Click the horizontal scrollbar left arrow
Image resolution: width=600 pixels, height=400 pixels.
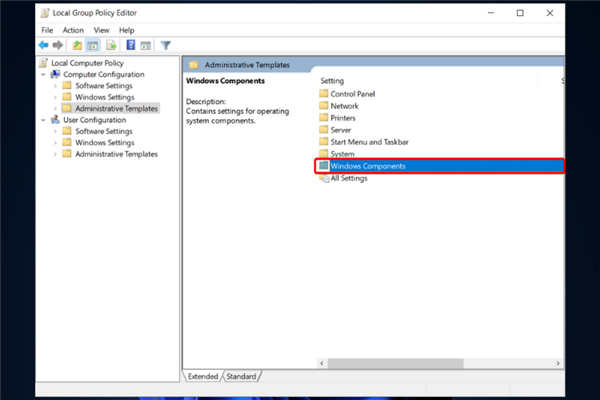click(x=322, y=363)
